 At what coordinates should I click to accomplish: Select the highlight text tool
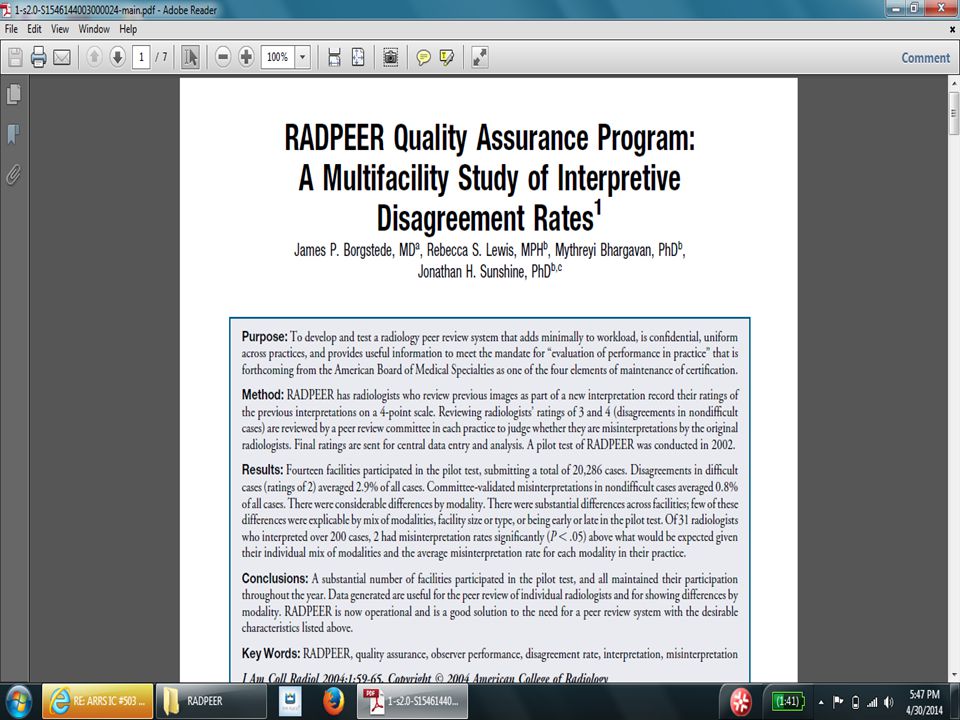click(x=447, y=58)
